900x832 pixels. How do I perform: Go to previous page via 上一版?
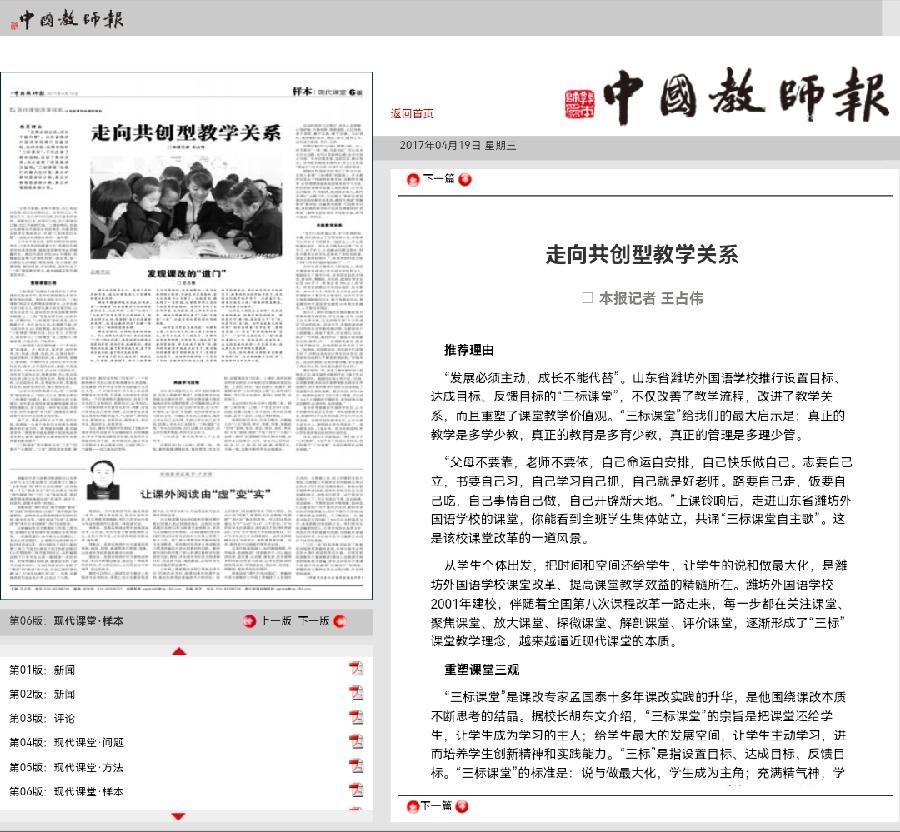point(276,620)
